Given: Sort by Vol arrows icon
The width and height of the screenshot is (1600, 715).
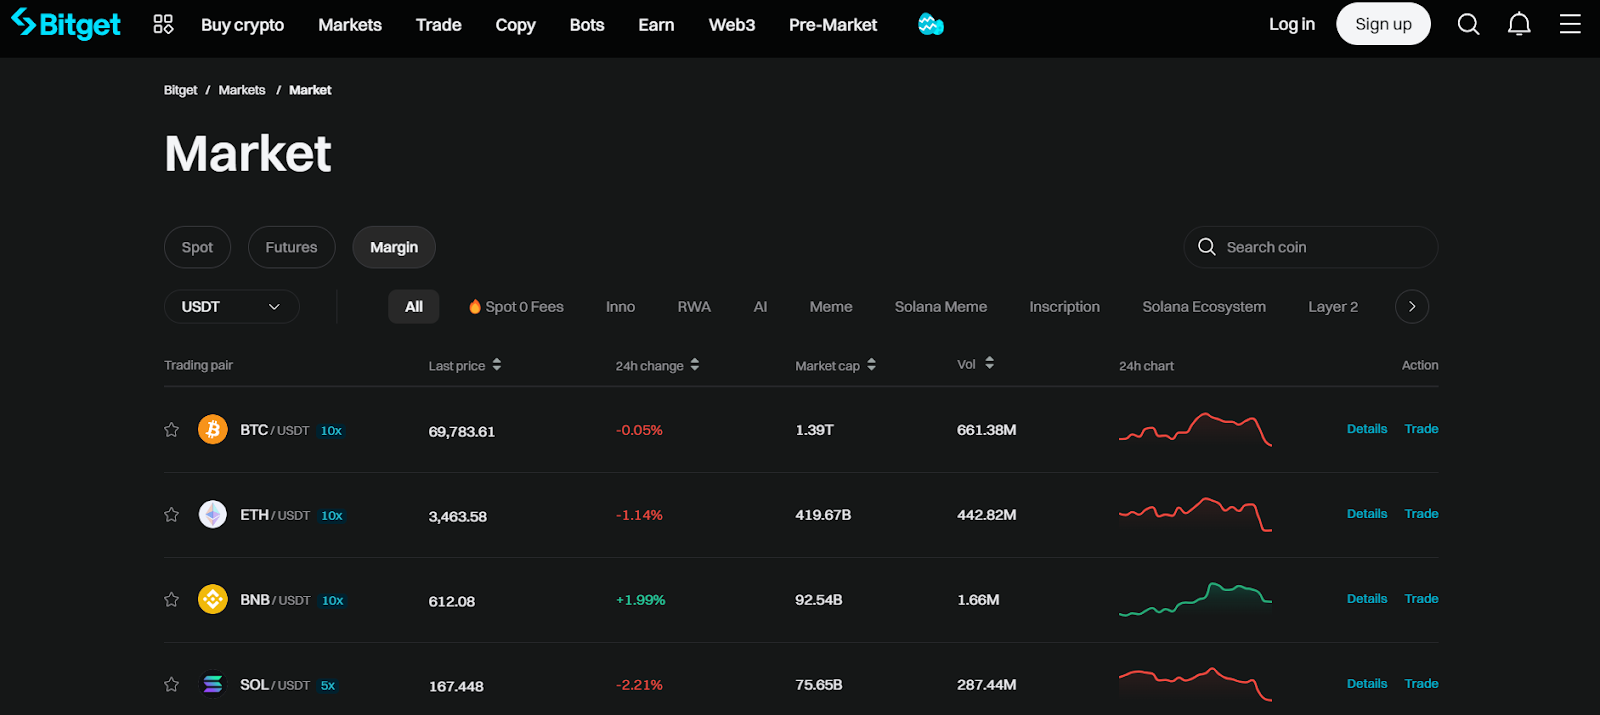Looking at the screenshot, I should pyautogui.click(x=989, y=363).
